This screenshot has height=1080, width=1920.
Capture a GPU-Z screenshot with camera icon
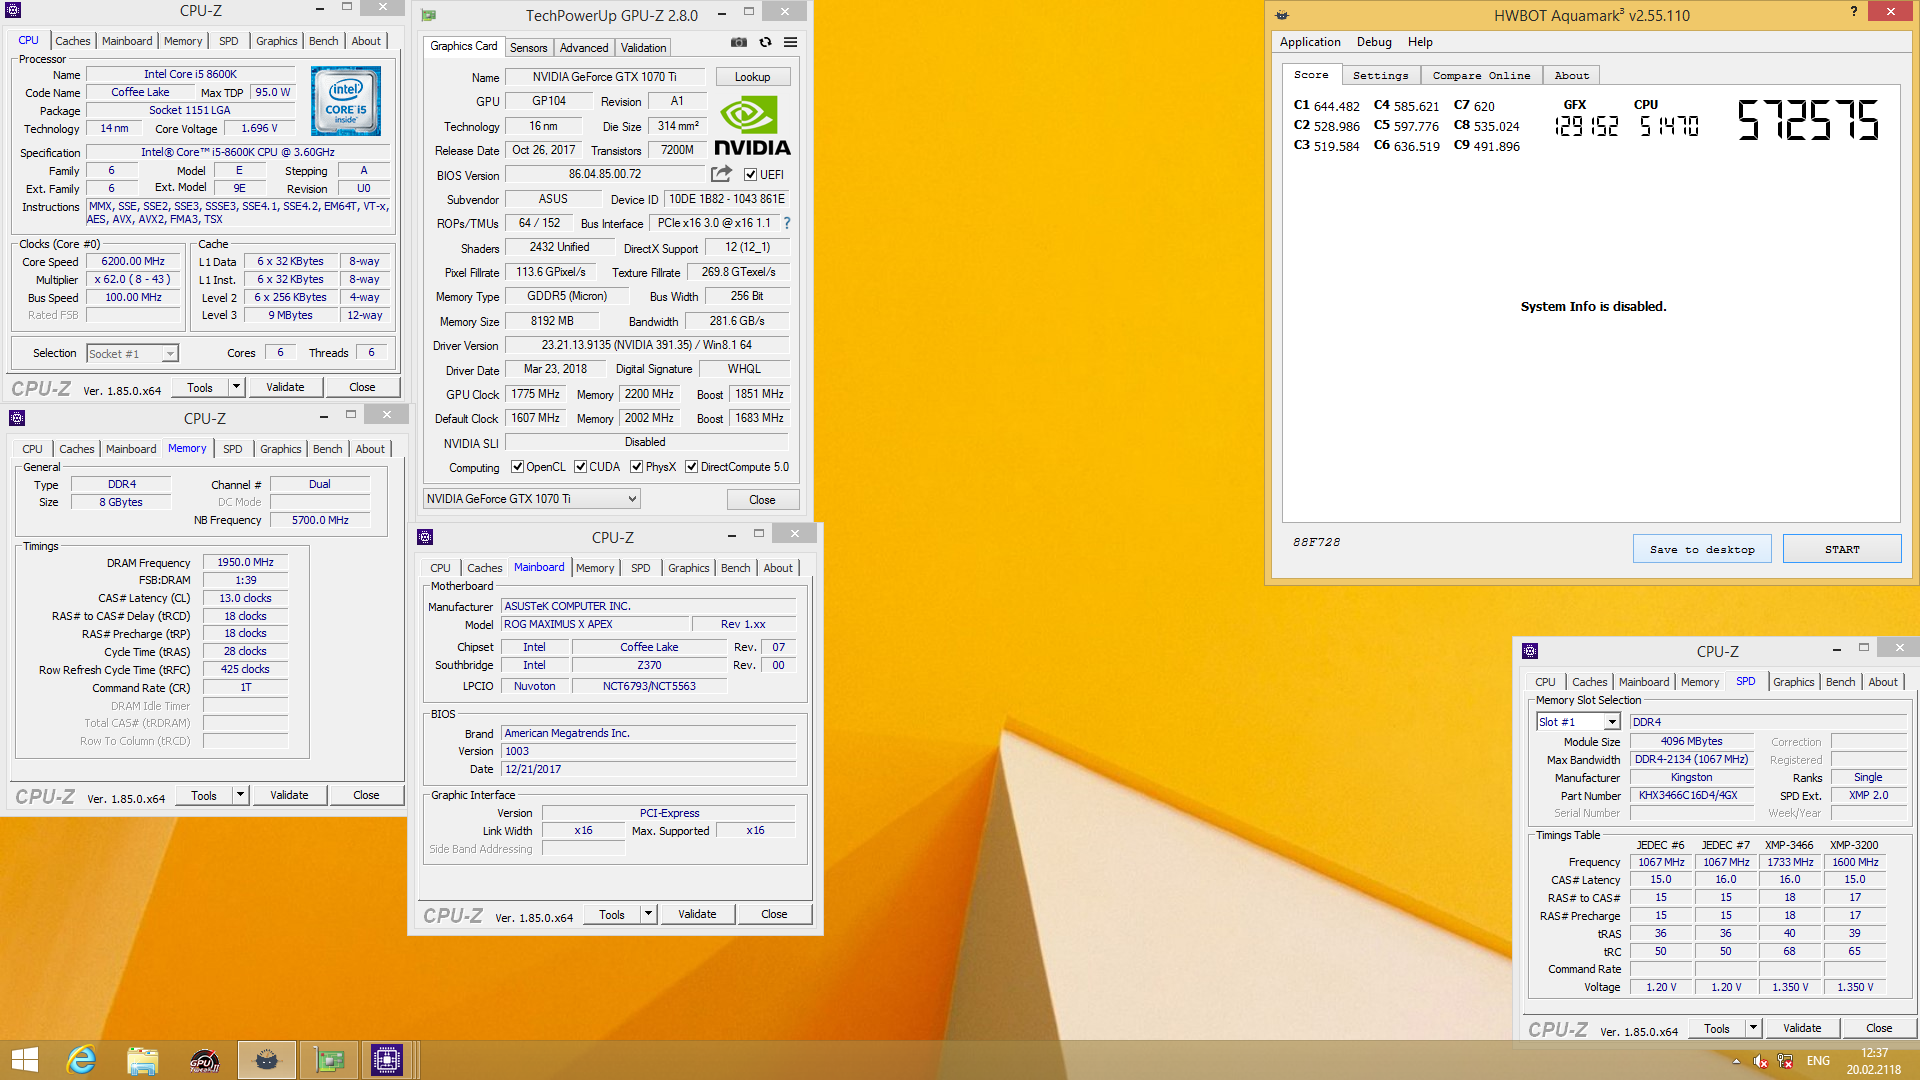click(738, 42)
